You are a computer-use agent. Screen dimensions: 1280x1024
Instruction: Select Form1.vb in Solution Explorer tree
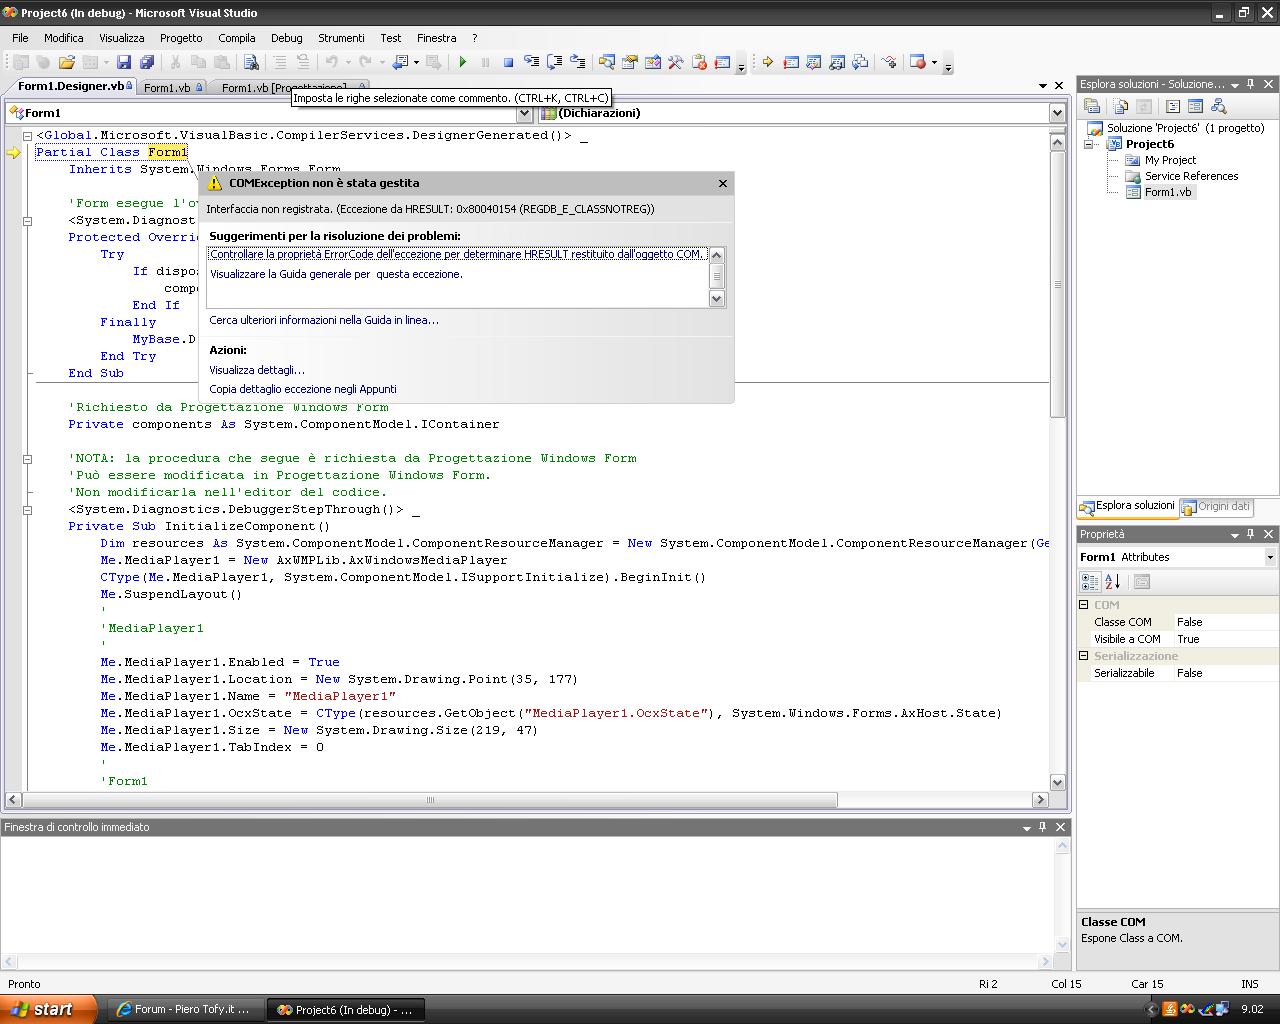pyautogui.click(x=1168, y=192)
